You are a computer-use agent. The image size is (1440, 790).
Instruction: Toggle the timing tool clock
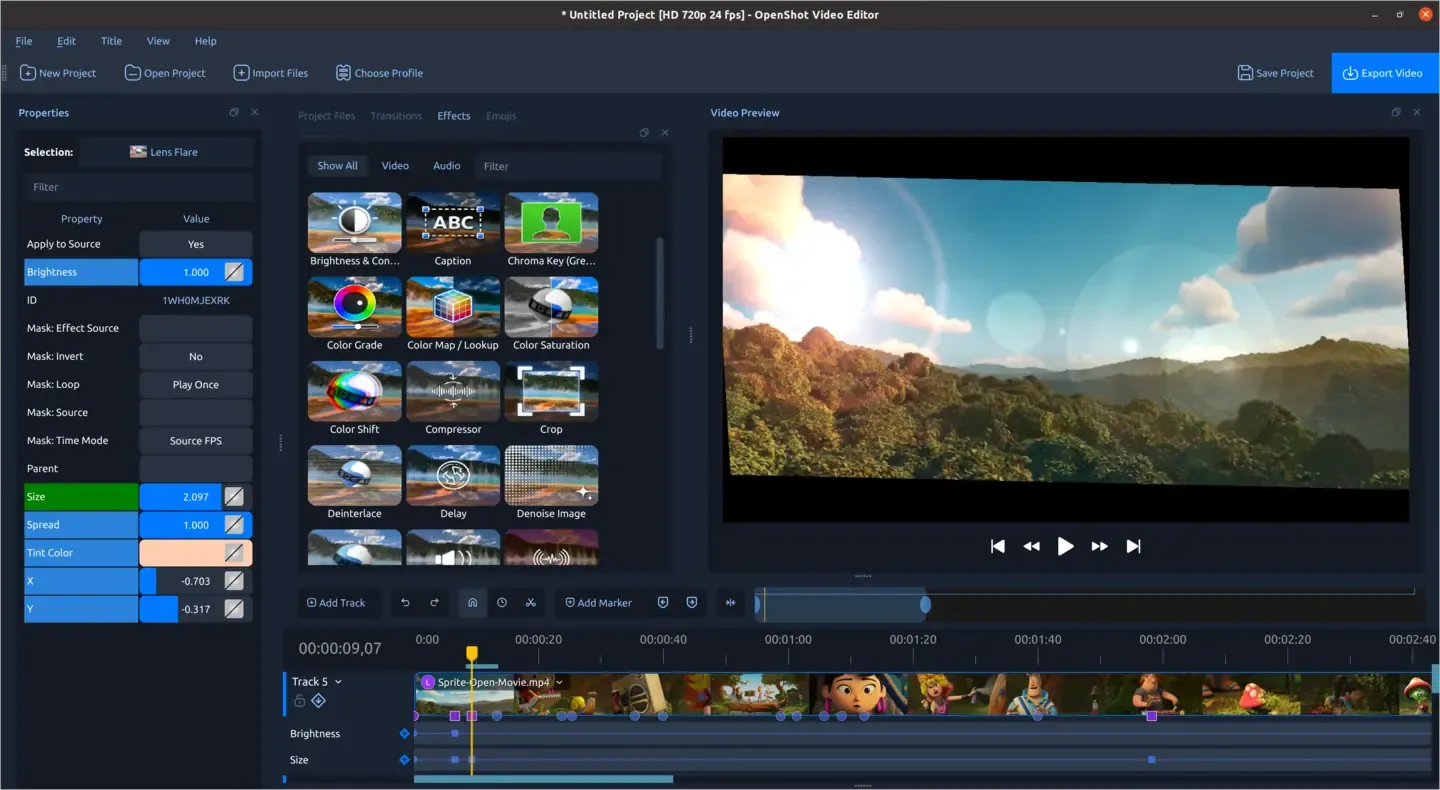(502, 603)
